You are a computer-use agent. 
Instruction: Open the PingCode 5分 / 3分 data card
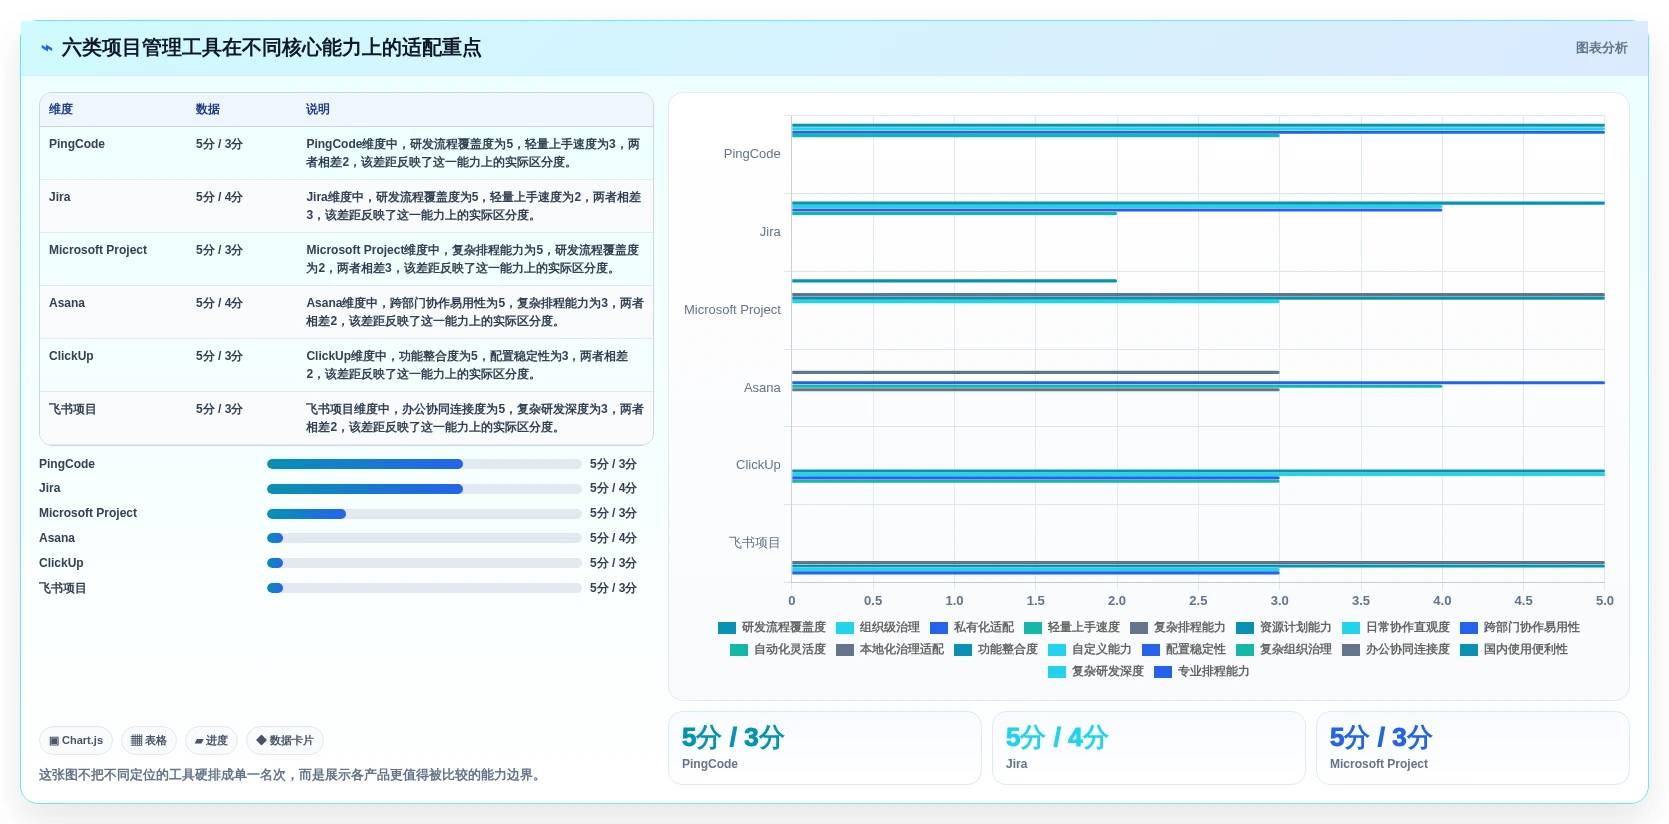(825, 748)
